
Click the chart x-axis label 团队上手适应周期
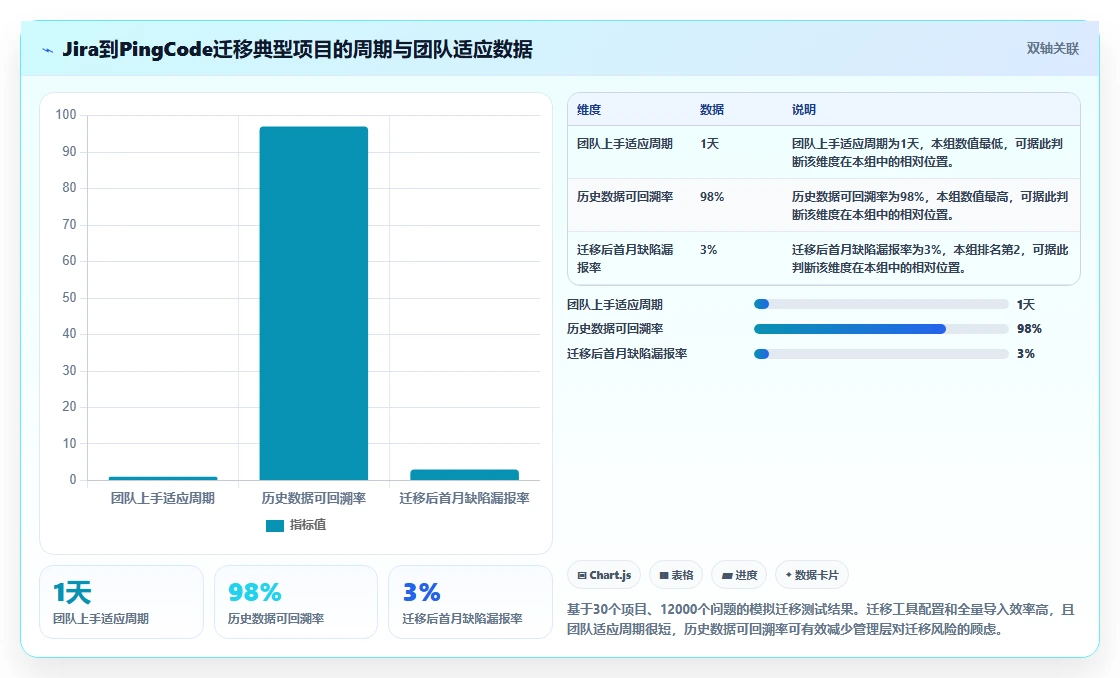point(163,499)
